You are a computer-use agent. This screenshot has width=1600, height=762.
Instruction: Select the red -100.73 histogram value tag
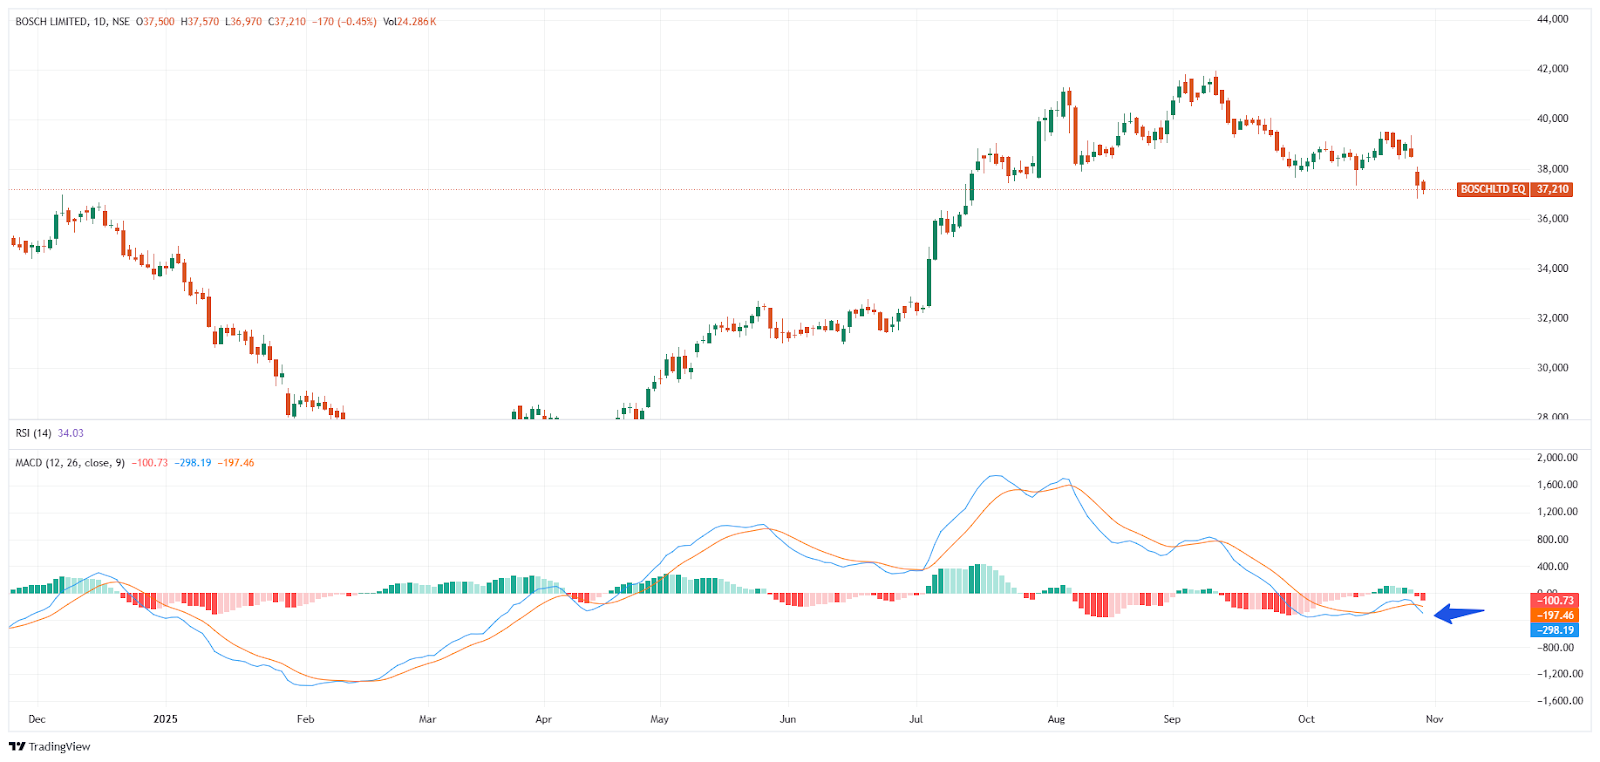pos(1554,601)
